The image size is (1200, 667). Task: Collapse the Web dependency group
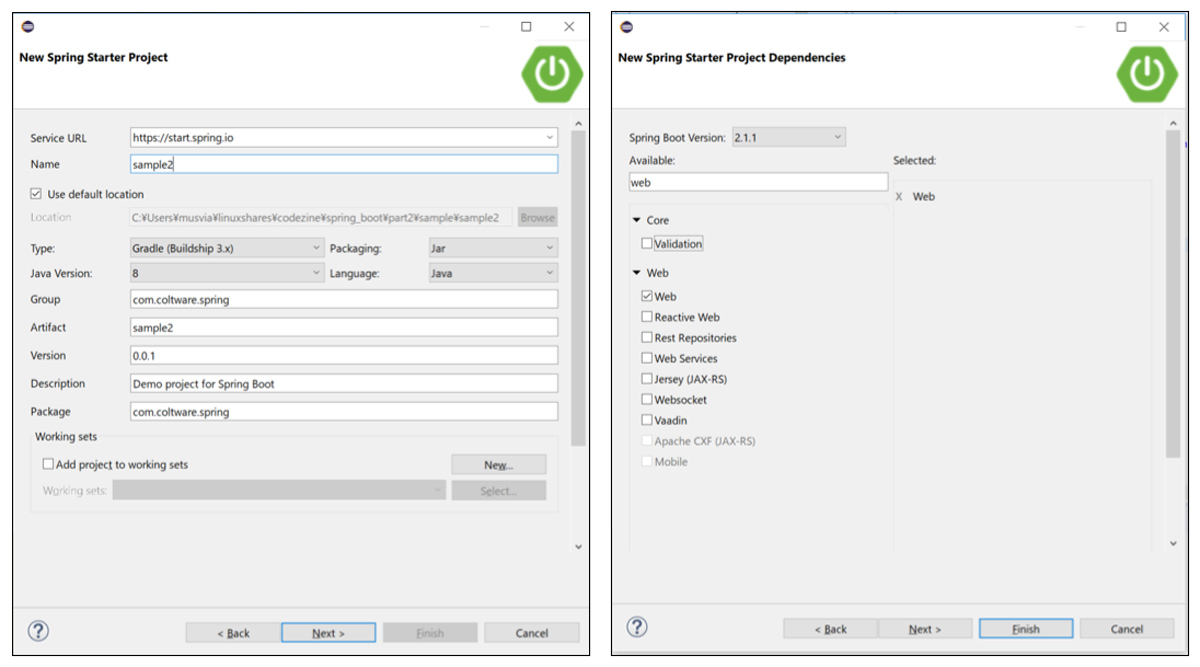(x=636, y=273)
